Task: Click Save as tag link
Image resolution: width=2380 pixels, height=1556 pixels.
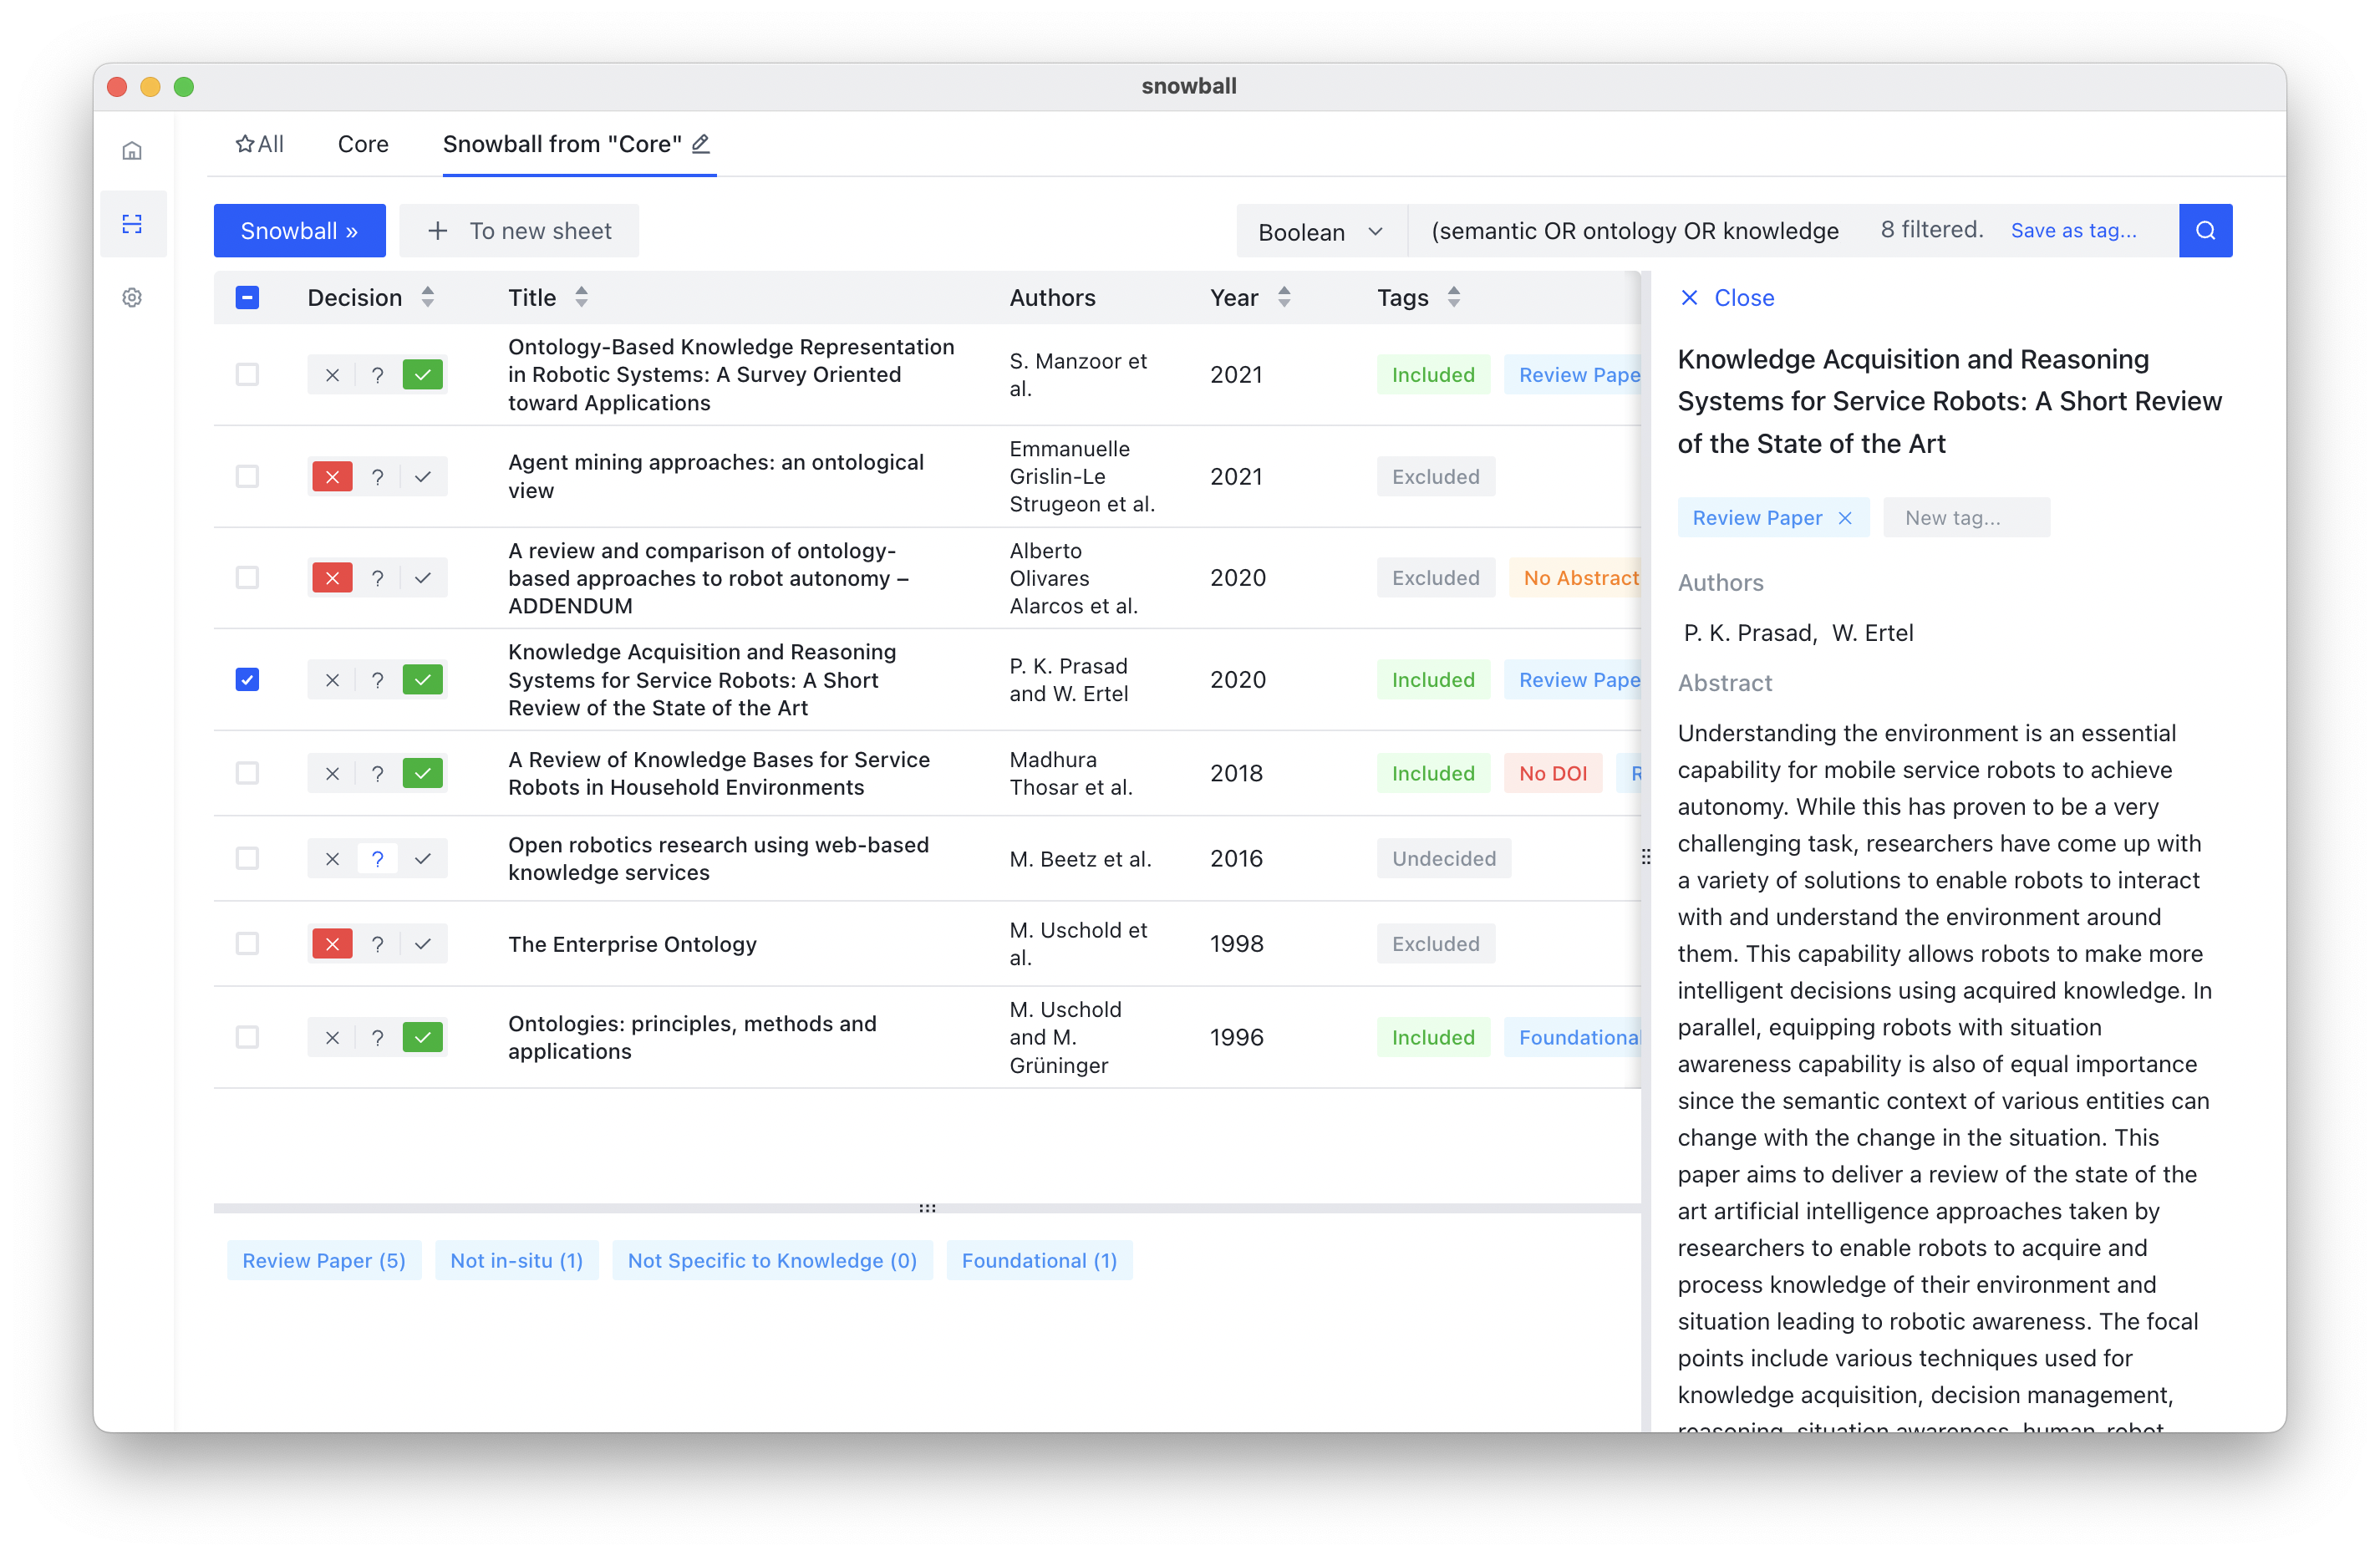Action: (x=2073, y=231)
